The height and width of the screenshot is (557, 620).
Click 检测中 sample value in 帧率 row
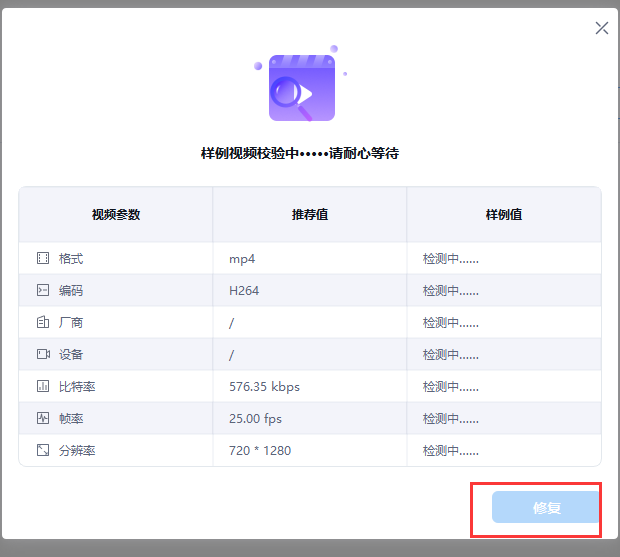click(451, 419)
